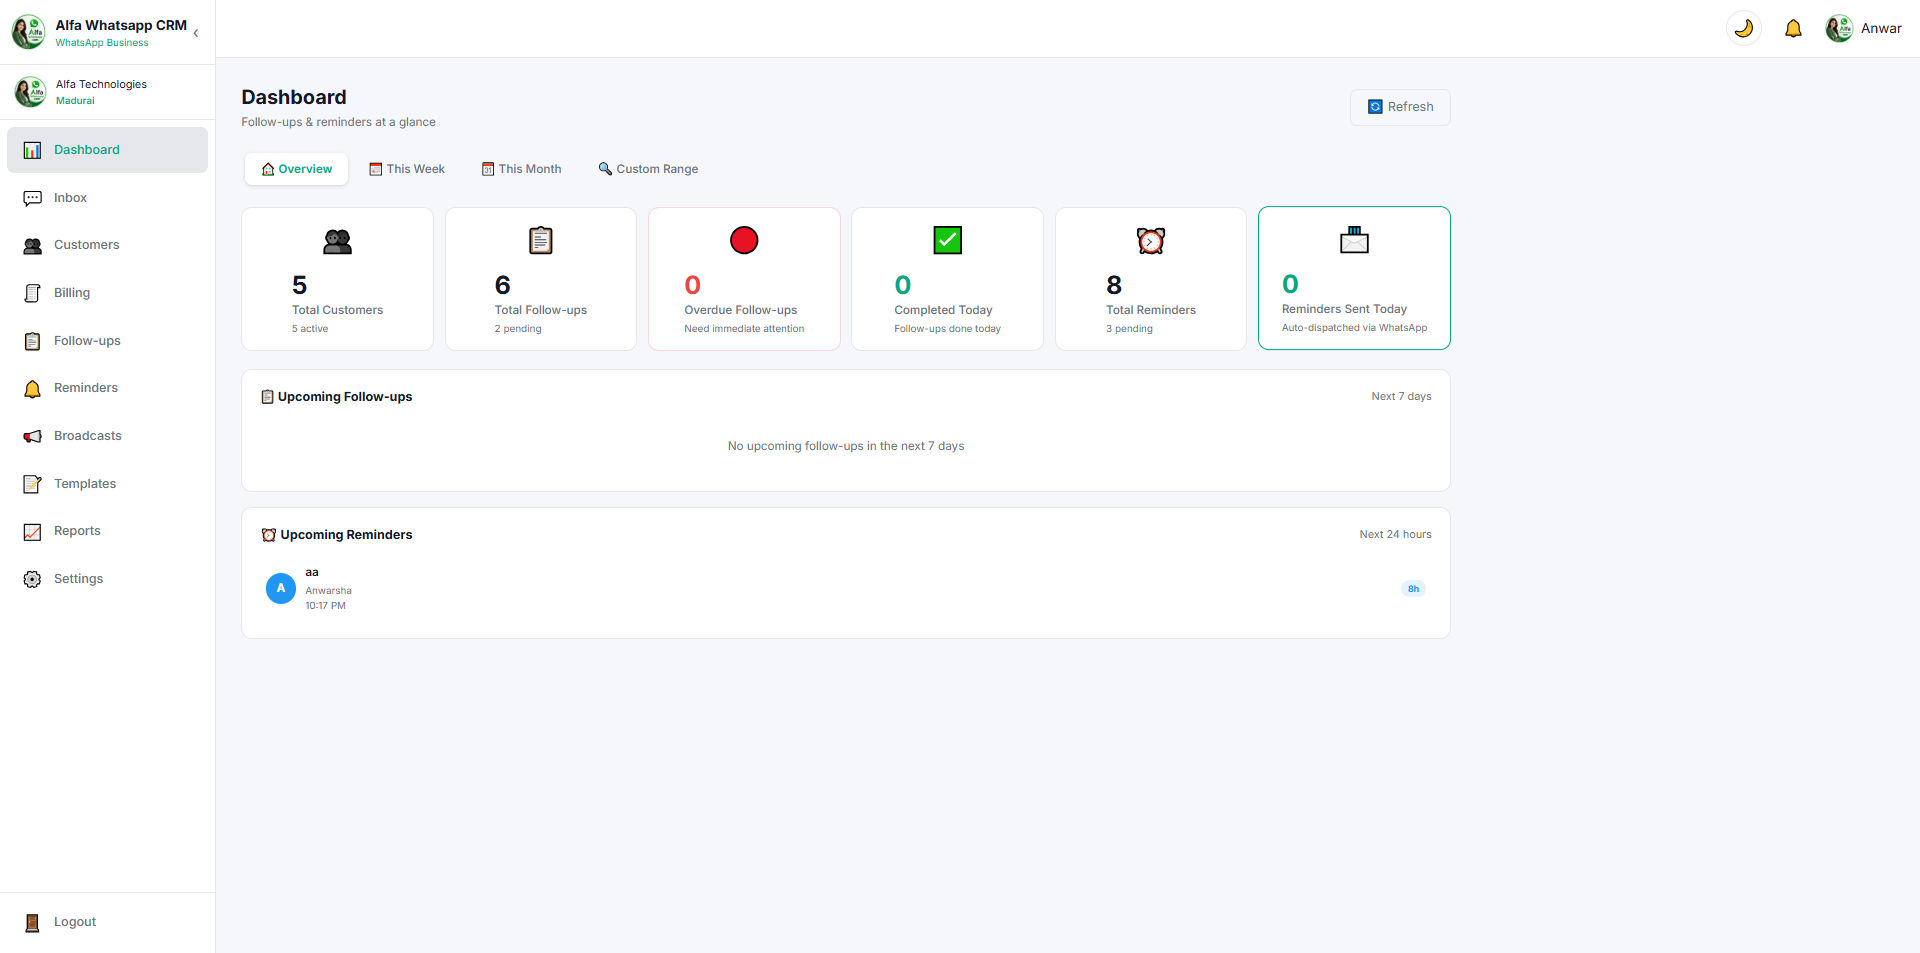Go to Customers in the sidebar
The image size is (1920, 953).
point(107,245)
